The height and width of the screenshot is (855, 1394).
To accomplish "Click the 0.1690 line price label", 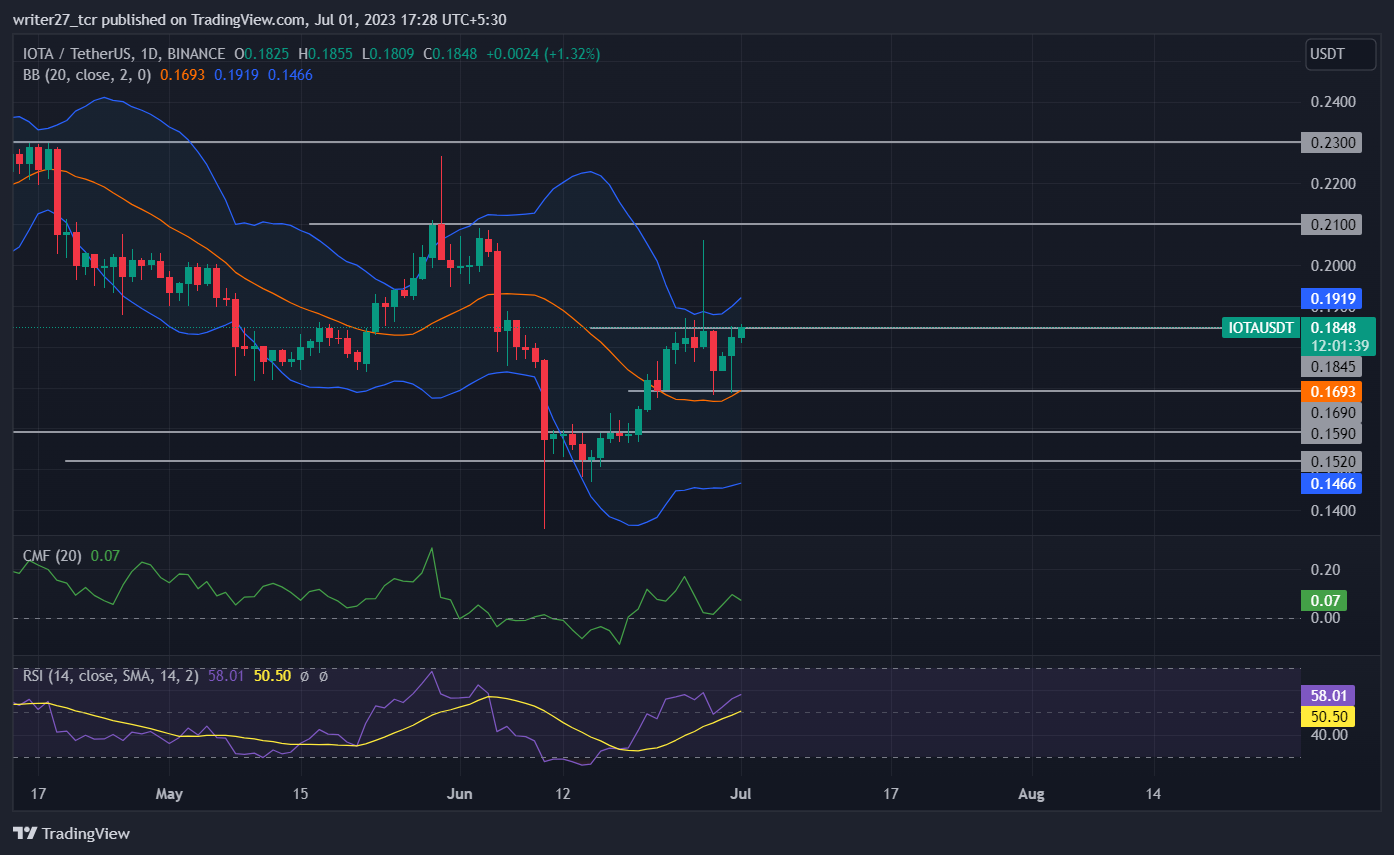I will pos(1332,412).
